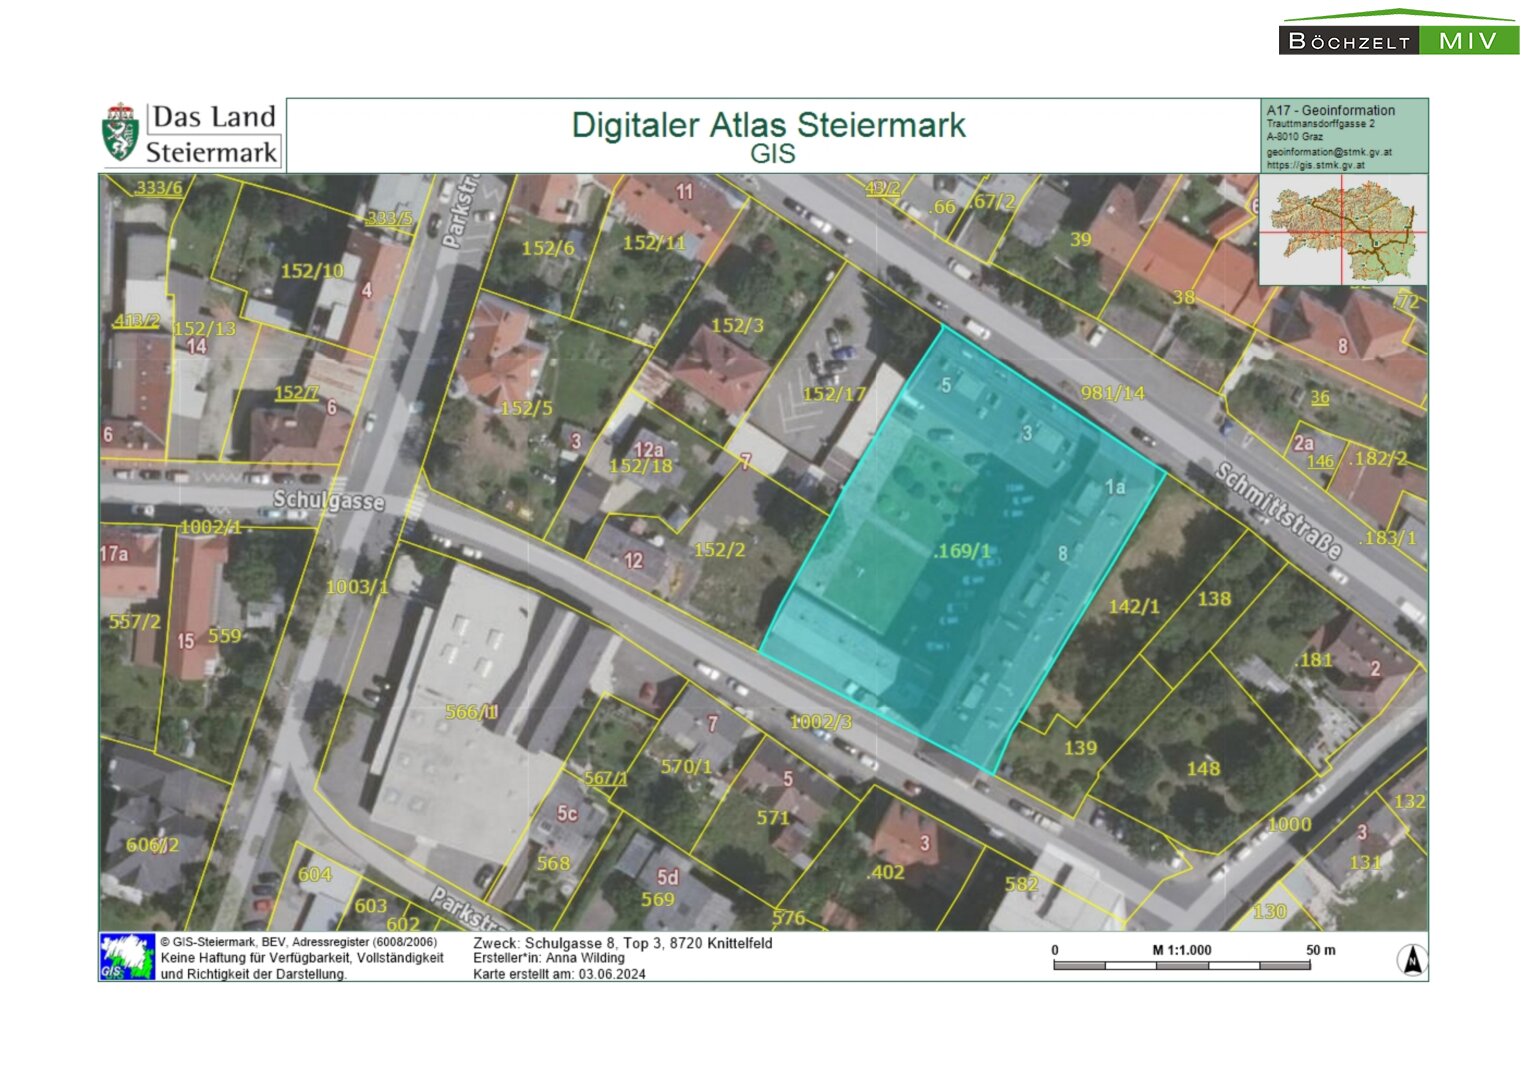Click the north arrow compass icon

(x=1411, y=960)
